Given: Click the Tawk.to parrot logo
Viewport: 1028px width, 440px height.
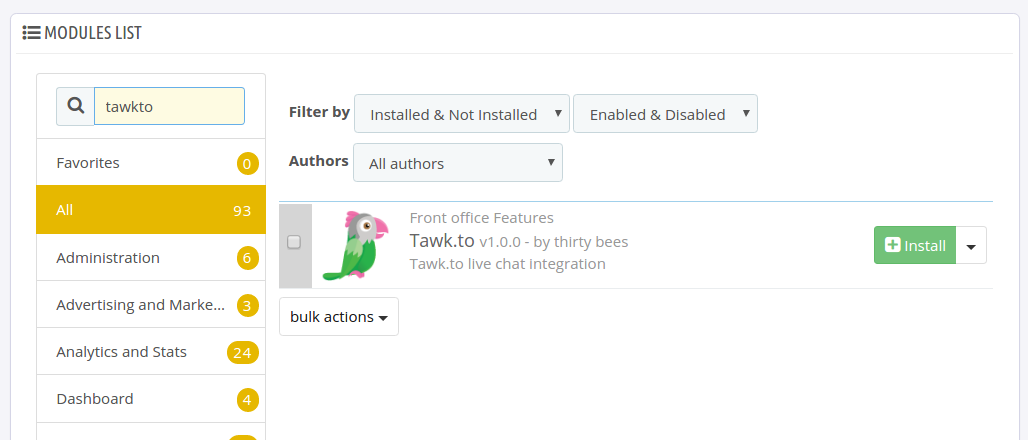Looking at the screenshot, I should coord(356,246).
